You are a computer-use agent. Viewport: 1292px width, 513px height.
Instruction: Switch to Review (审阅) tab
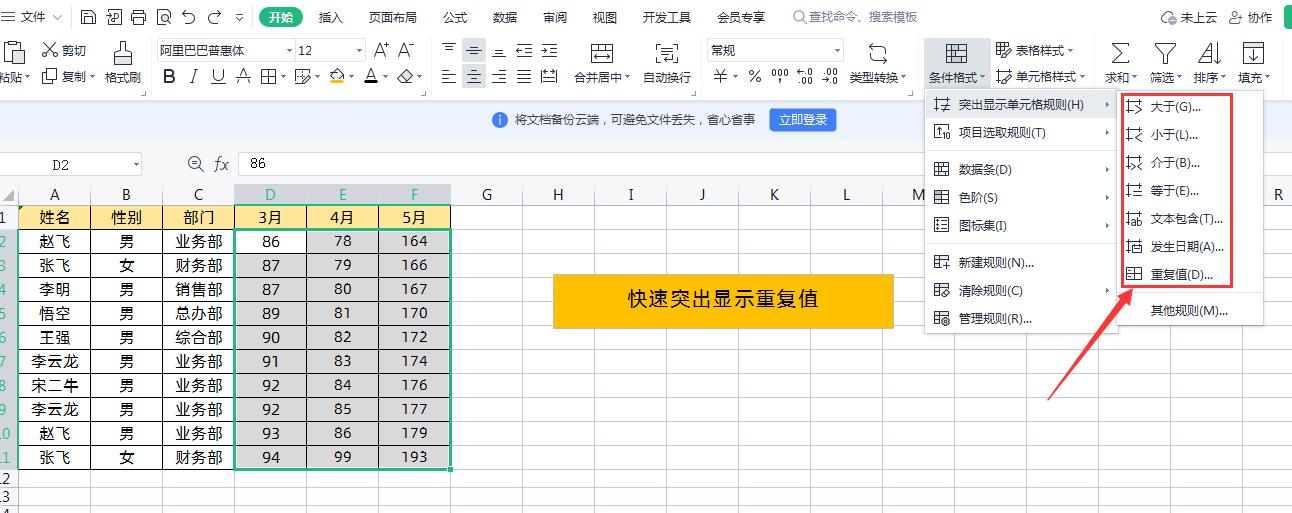point(555,17)
